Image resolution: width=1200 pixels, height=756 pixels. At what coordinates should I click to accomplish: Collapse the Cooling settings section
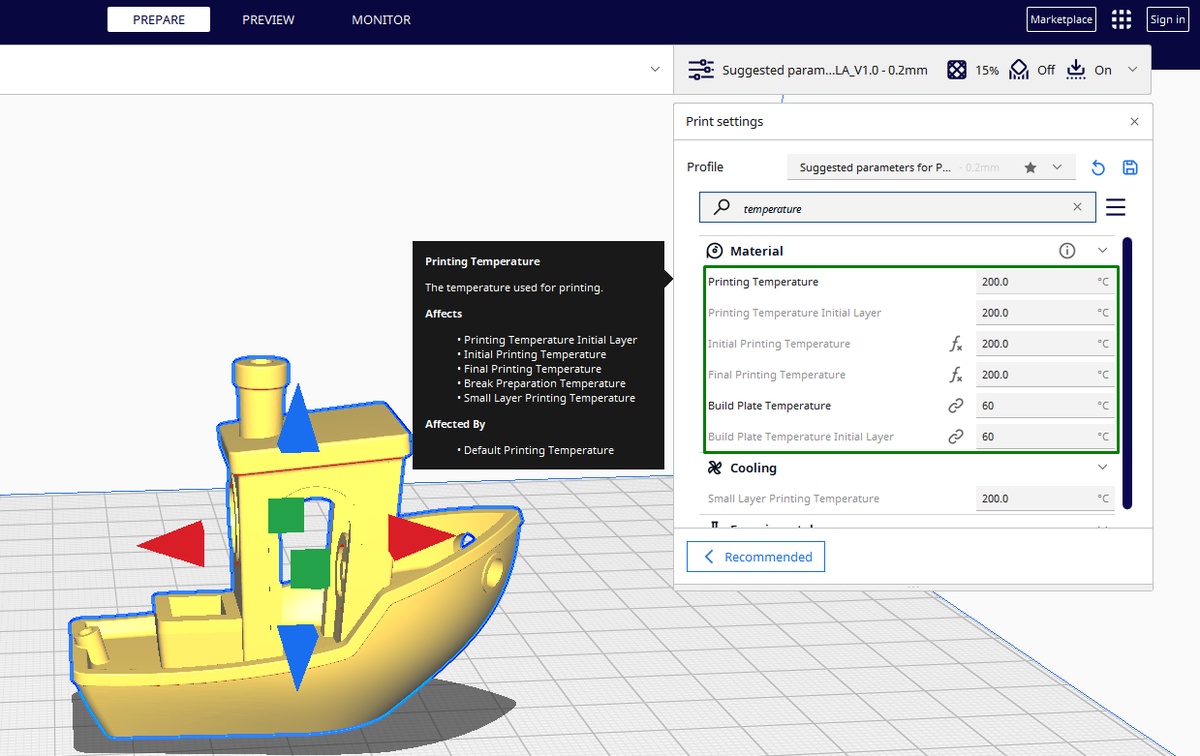1103,468
